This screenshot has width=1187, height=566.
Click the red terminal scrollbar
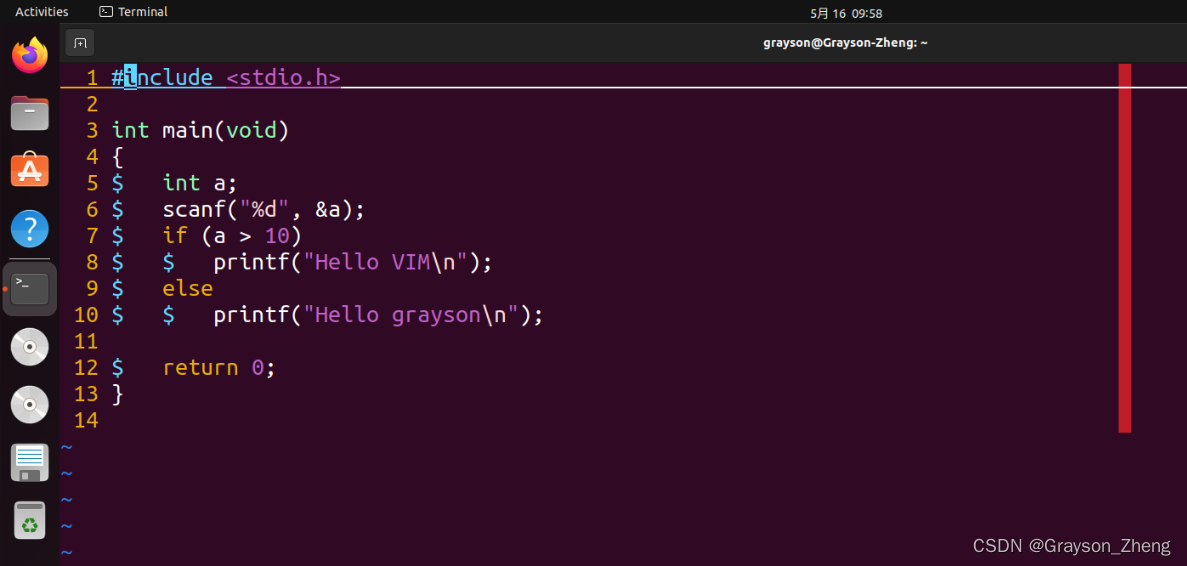[1124, 248]
